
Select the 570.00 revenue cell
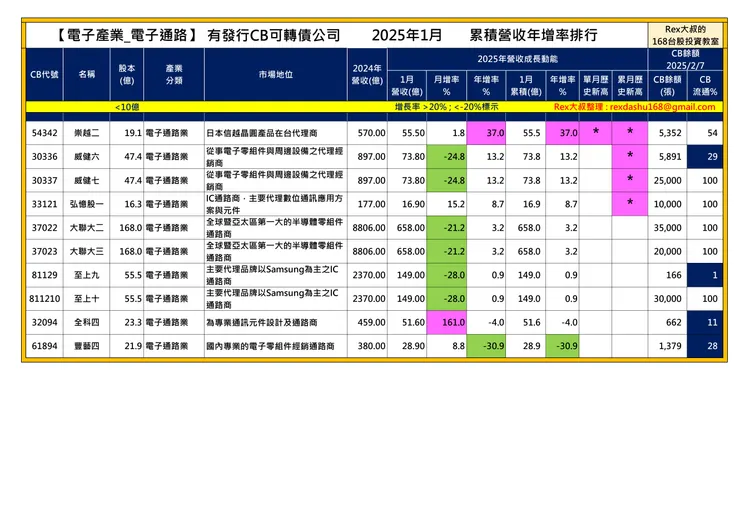point(367,133)
